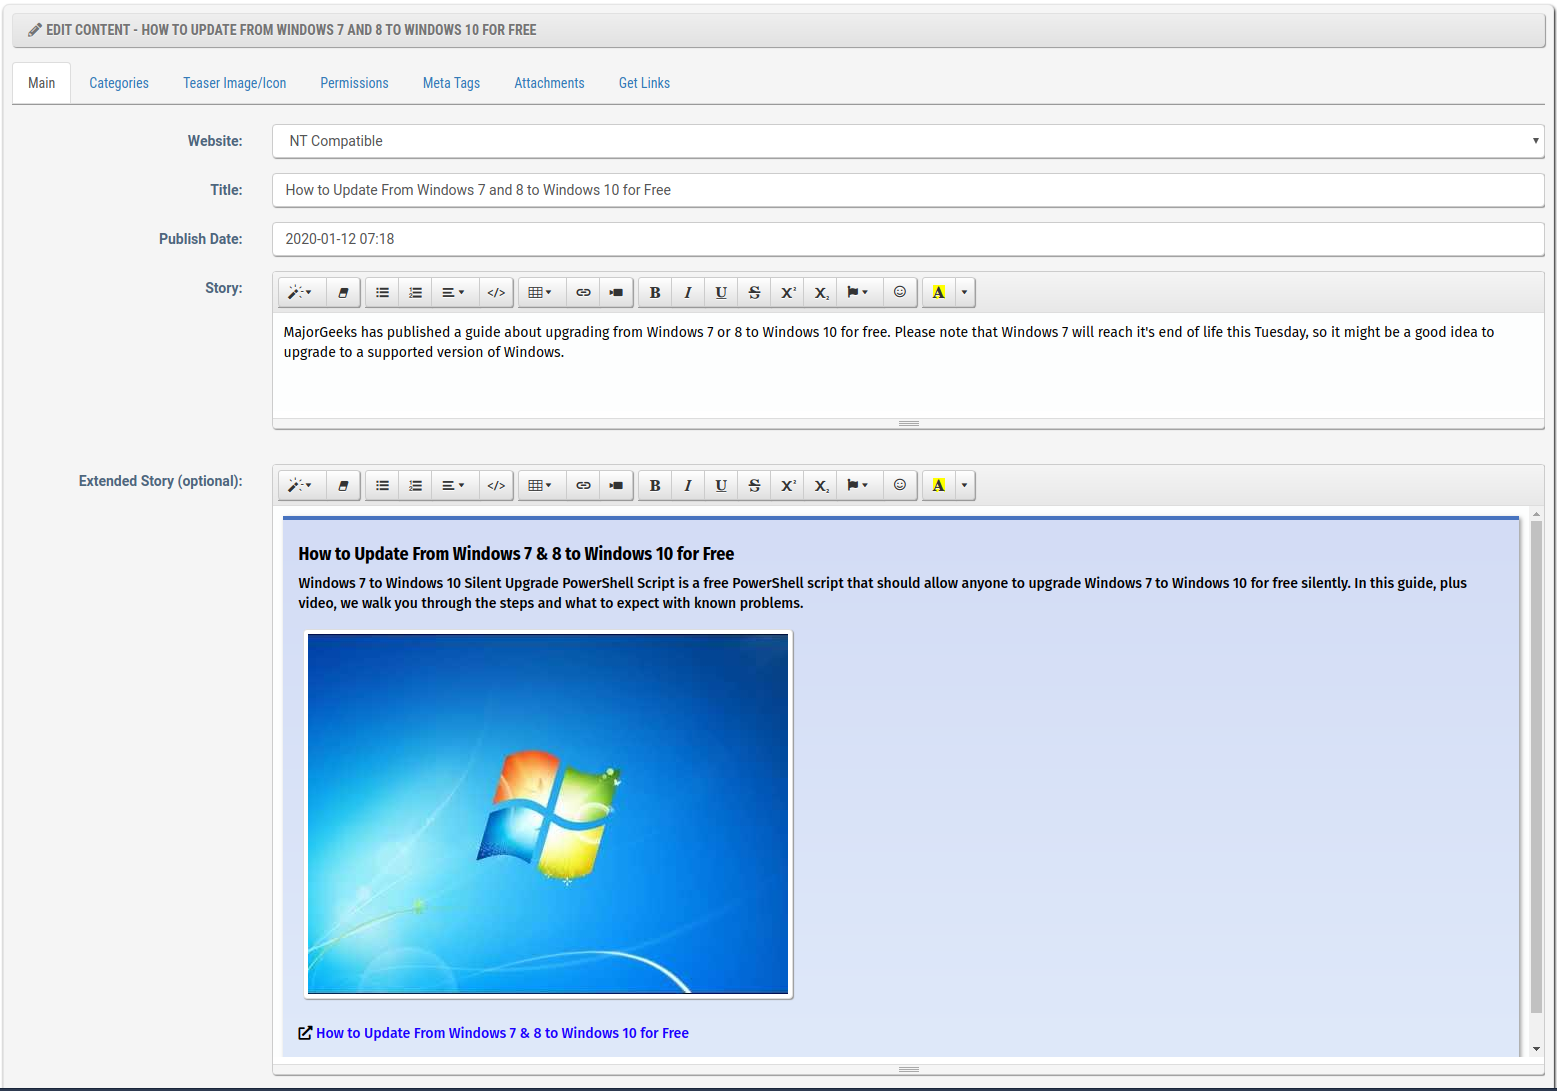This screenshot has height=1091, width=1557.
Task: Insert emoji in the Extended Story editor
Action: point(900,485)
